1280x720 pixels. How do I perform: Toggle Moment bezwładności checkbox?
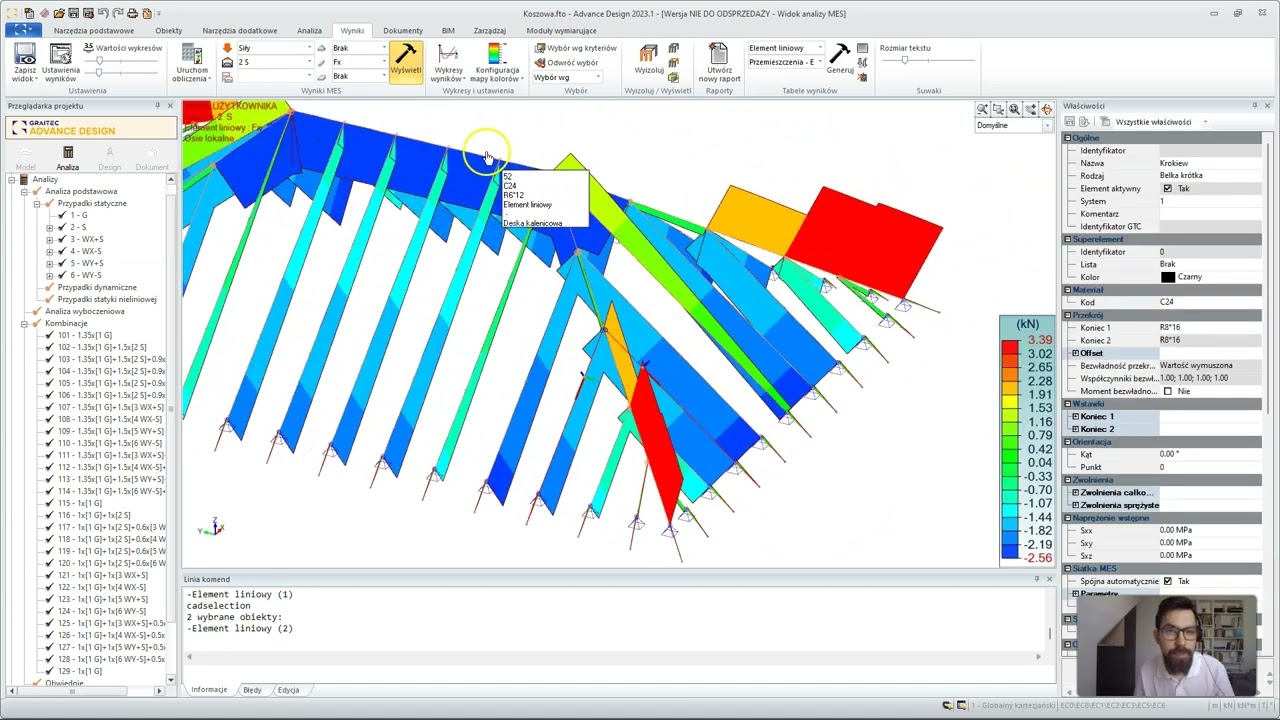pyautogui.click(x=1167, y=391)
